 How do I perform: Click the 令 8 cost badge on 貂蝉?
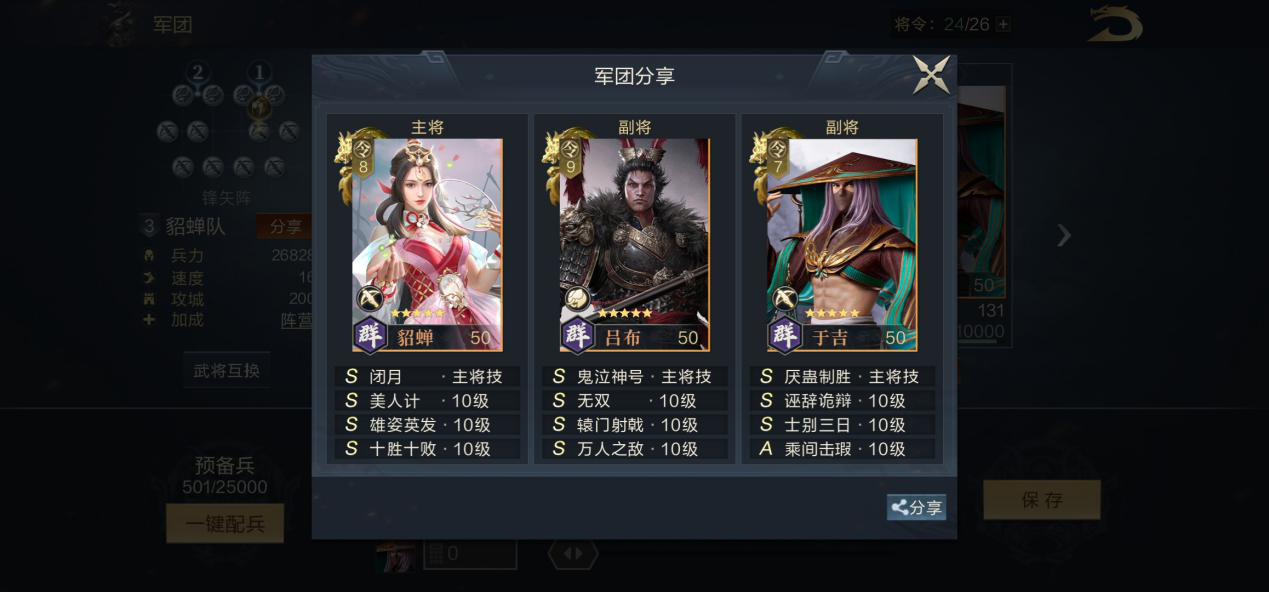[x=362, y=158]
